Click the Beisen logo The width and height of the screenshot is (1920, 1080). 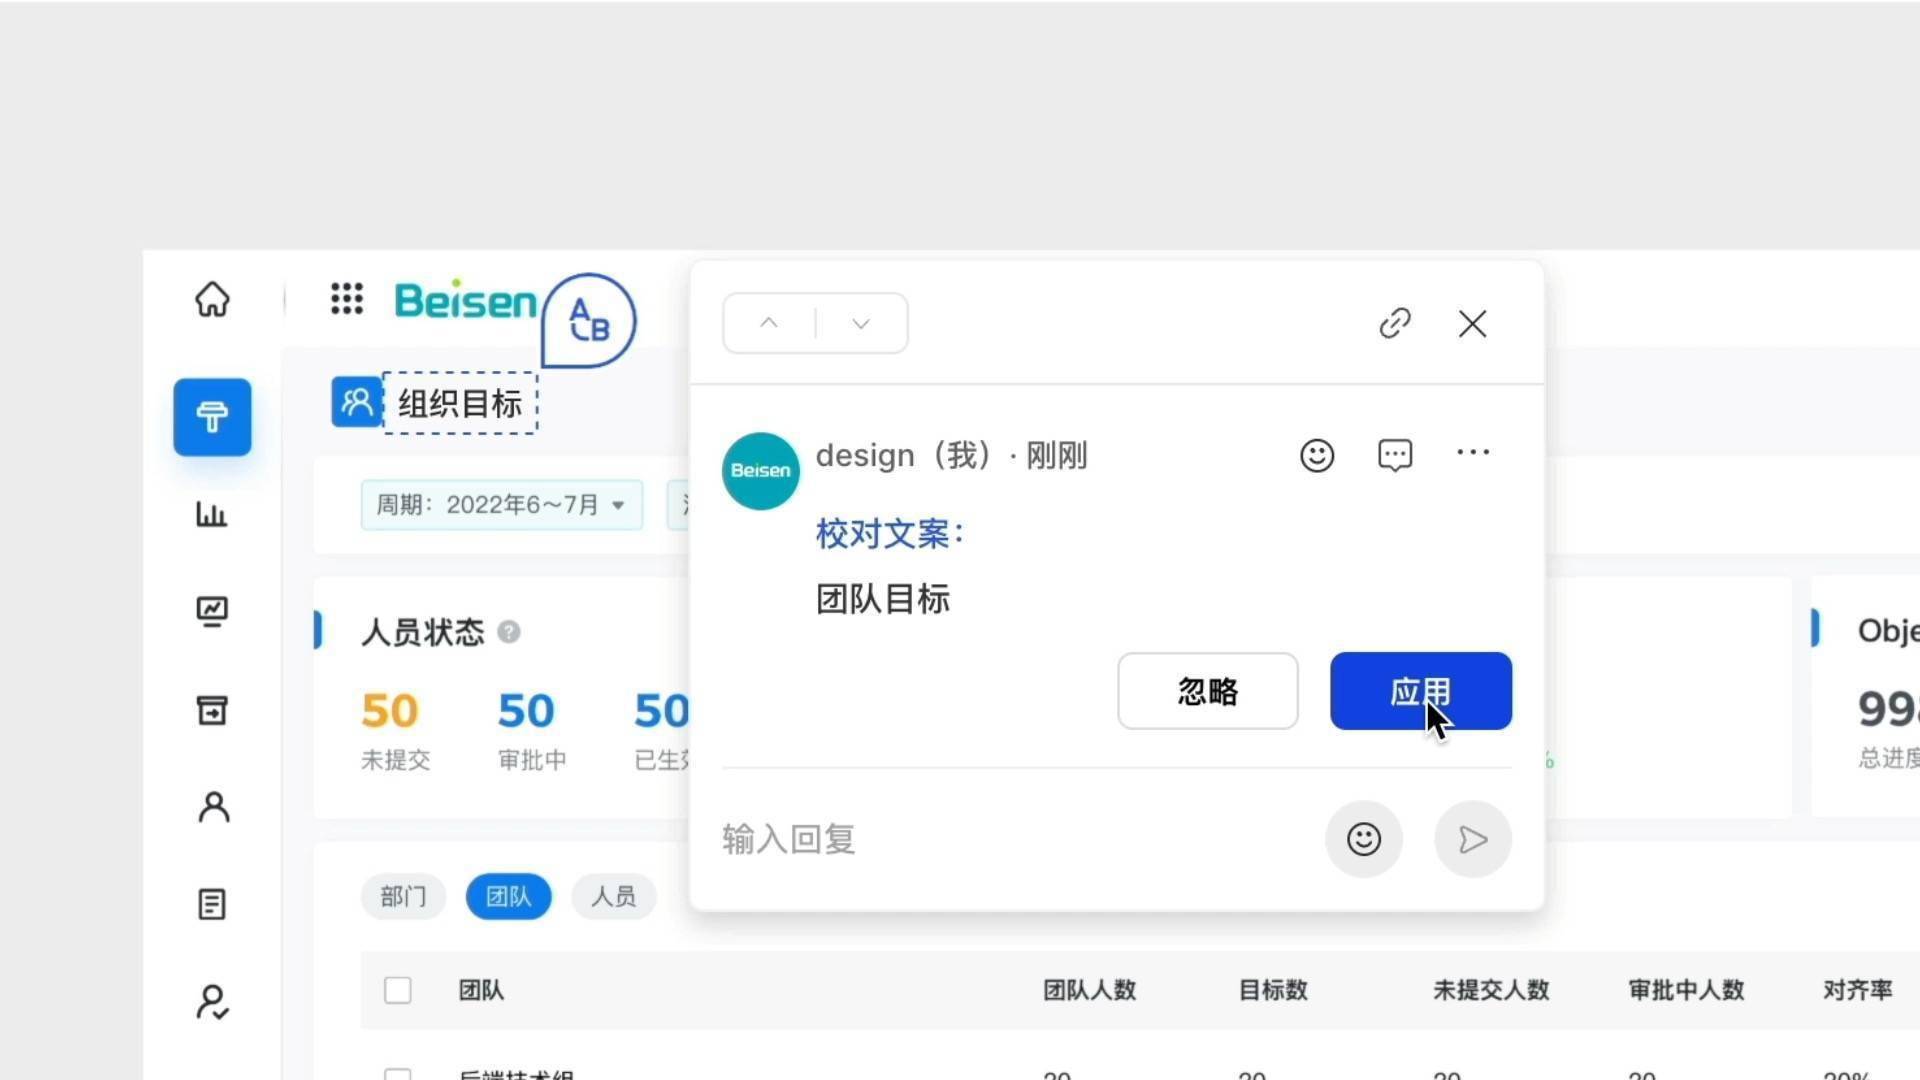466,300
